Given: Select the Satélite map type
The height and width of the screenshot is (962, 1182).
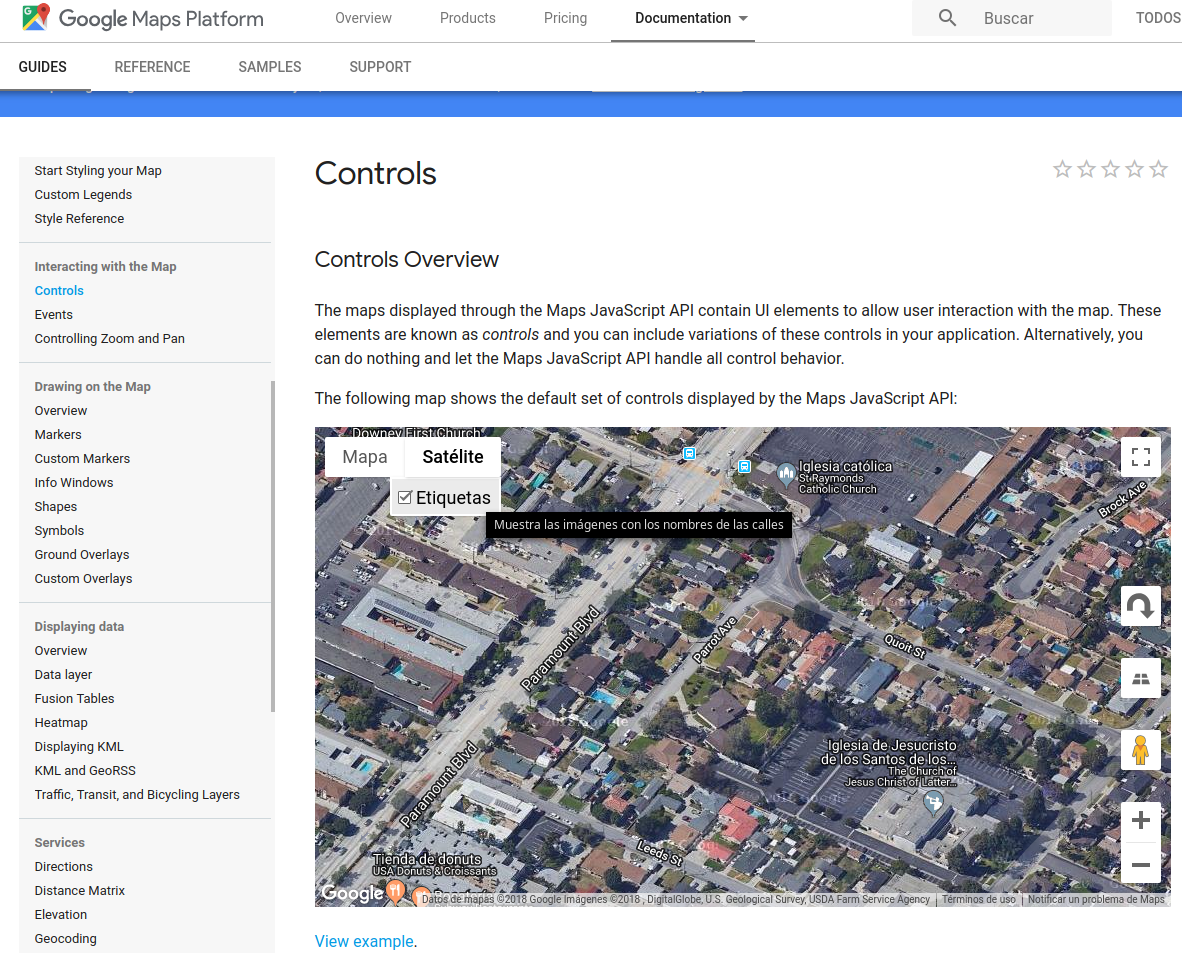Looking at the screenshot, I should [x=453, y=457].
